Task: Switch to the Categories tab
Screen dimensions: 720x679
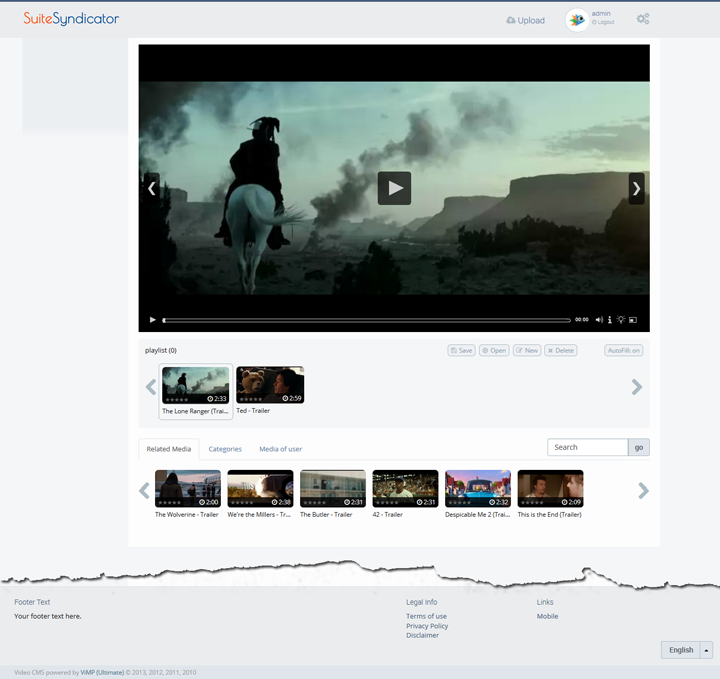Action: tap(225, 449)
